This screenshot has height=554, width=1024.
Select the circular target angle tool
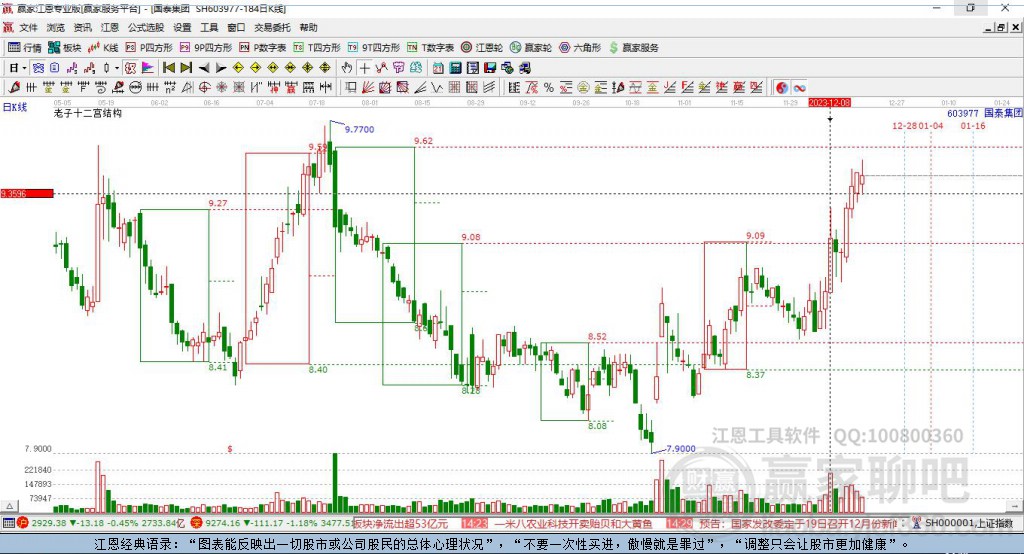point(204,87)
